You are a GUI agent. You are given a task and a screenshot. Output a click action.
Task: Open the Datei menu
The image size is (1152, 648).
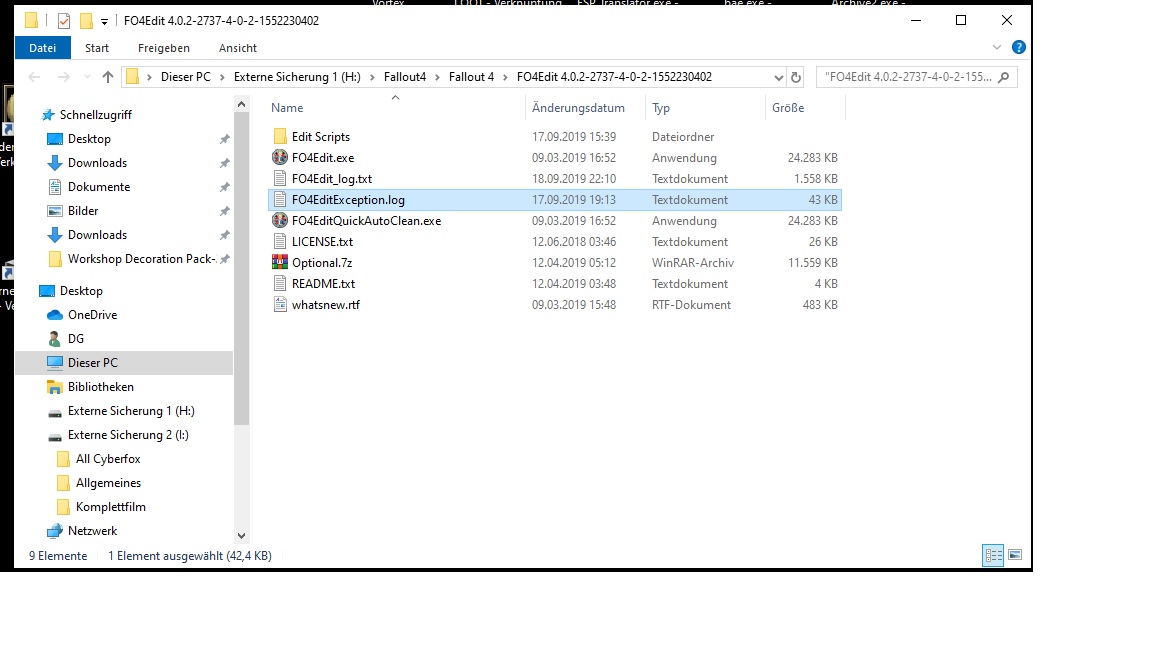(x=43, y=47)
